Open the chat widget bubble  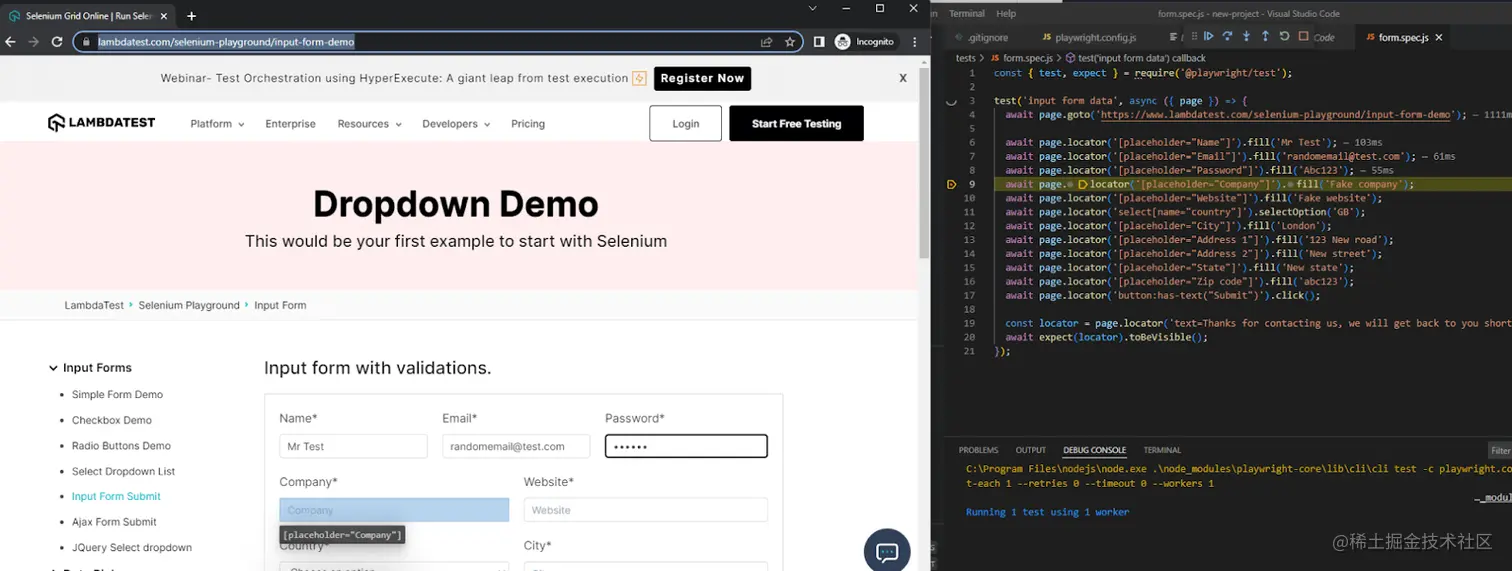(x=887, y=552)
